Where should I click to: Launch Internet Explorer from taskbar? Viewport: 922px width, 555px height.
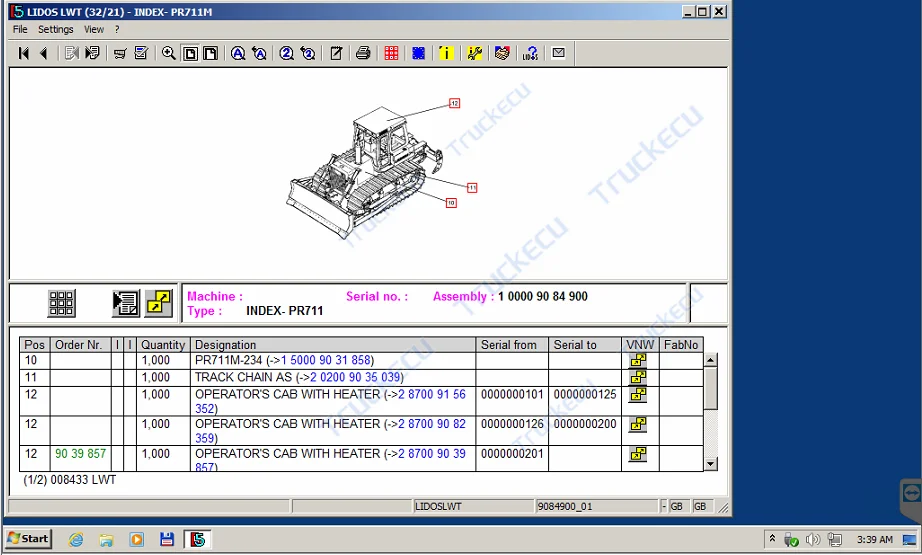tap(76, 539)
